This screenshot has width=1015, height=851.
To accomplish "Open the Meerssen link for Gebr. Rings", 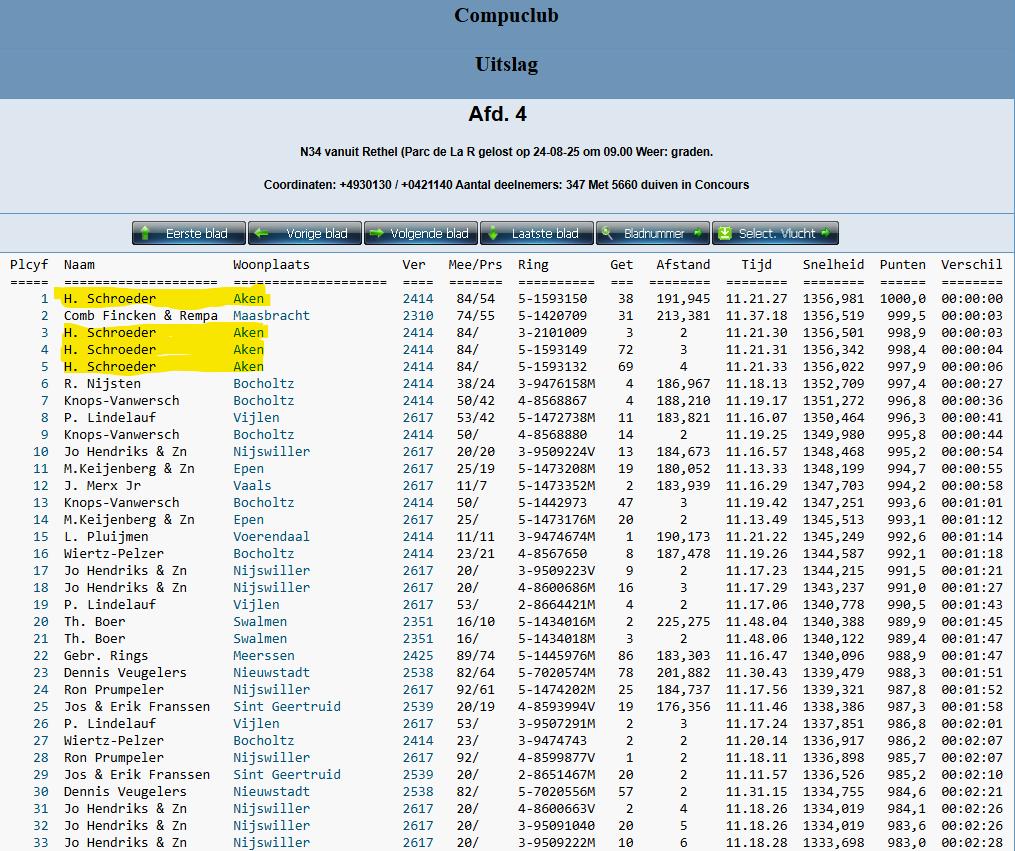I will pos(264,656).
